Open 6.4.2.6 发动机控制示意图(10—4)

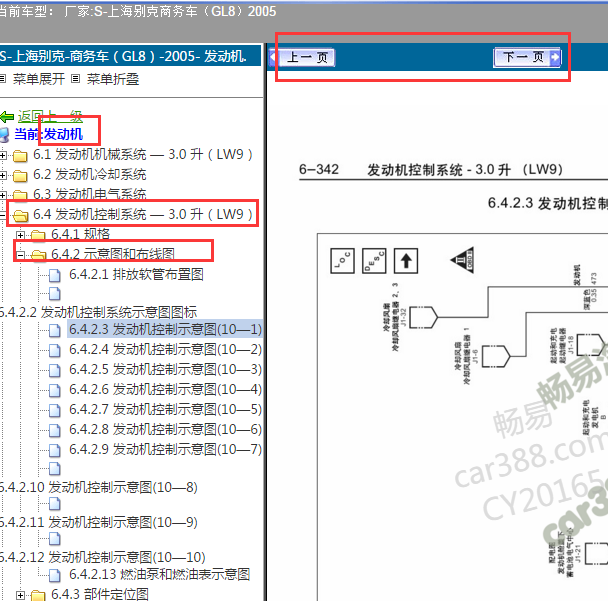[x=166, y=389]
